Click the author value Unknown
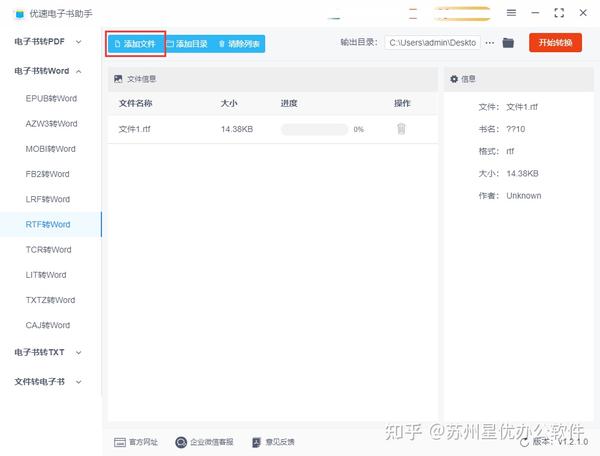The image size is (600, 456). tap(524, 196)
